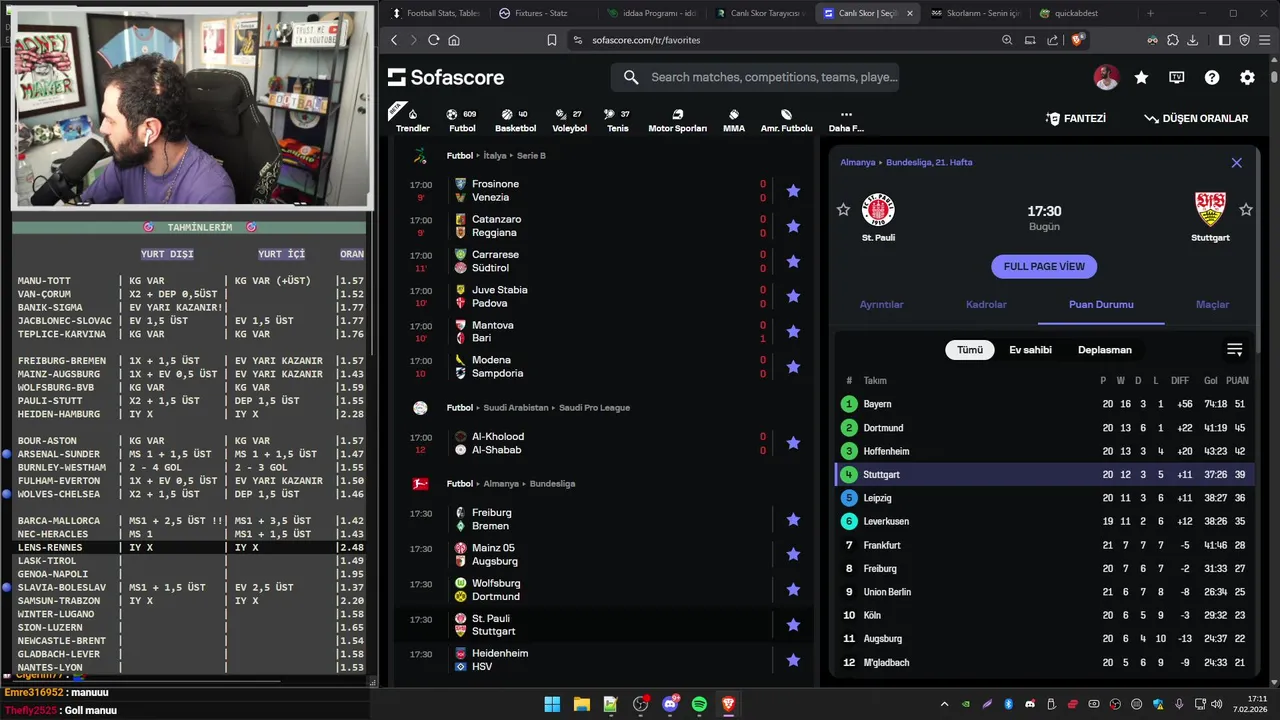
Task: Open table view options icon beside Deplasman
Action: pyautogui.click(x=1234, y=350)
